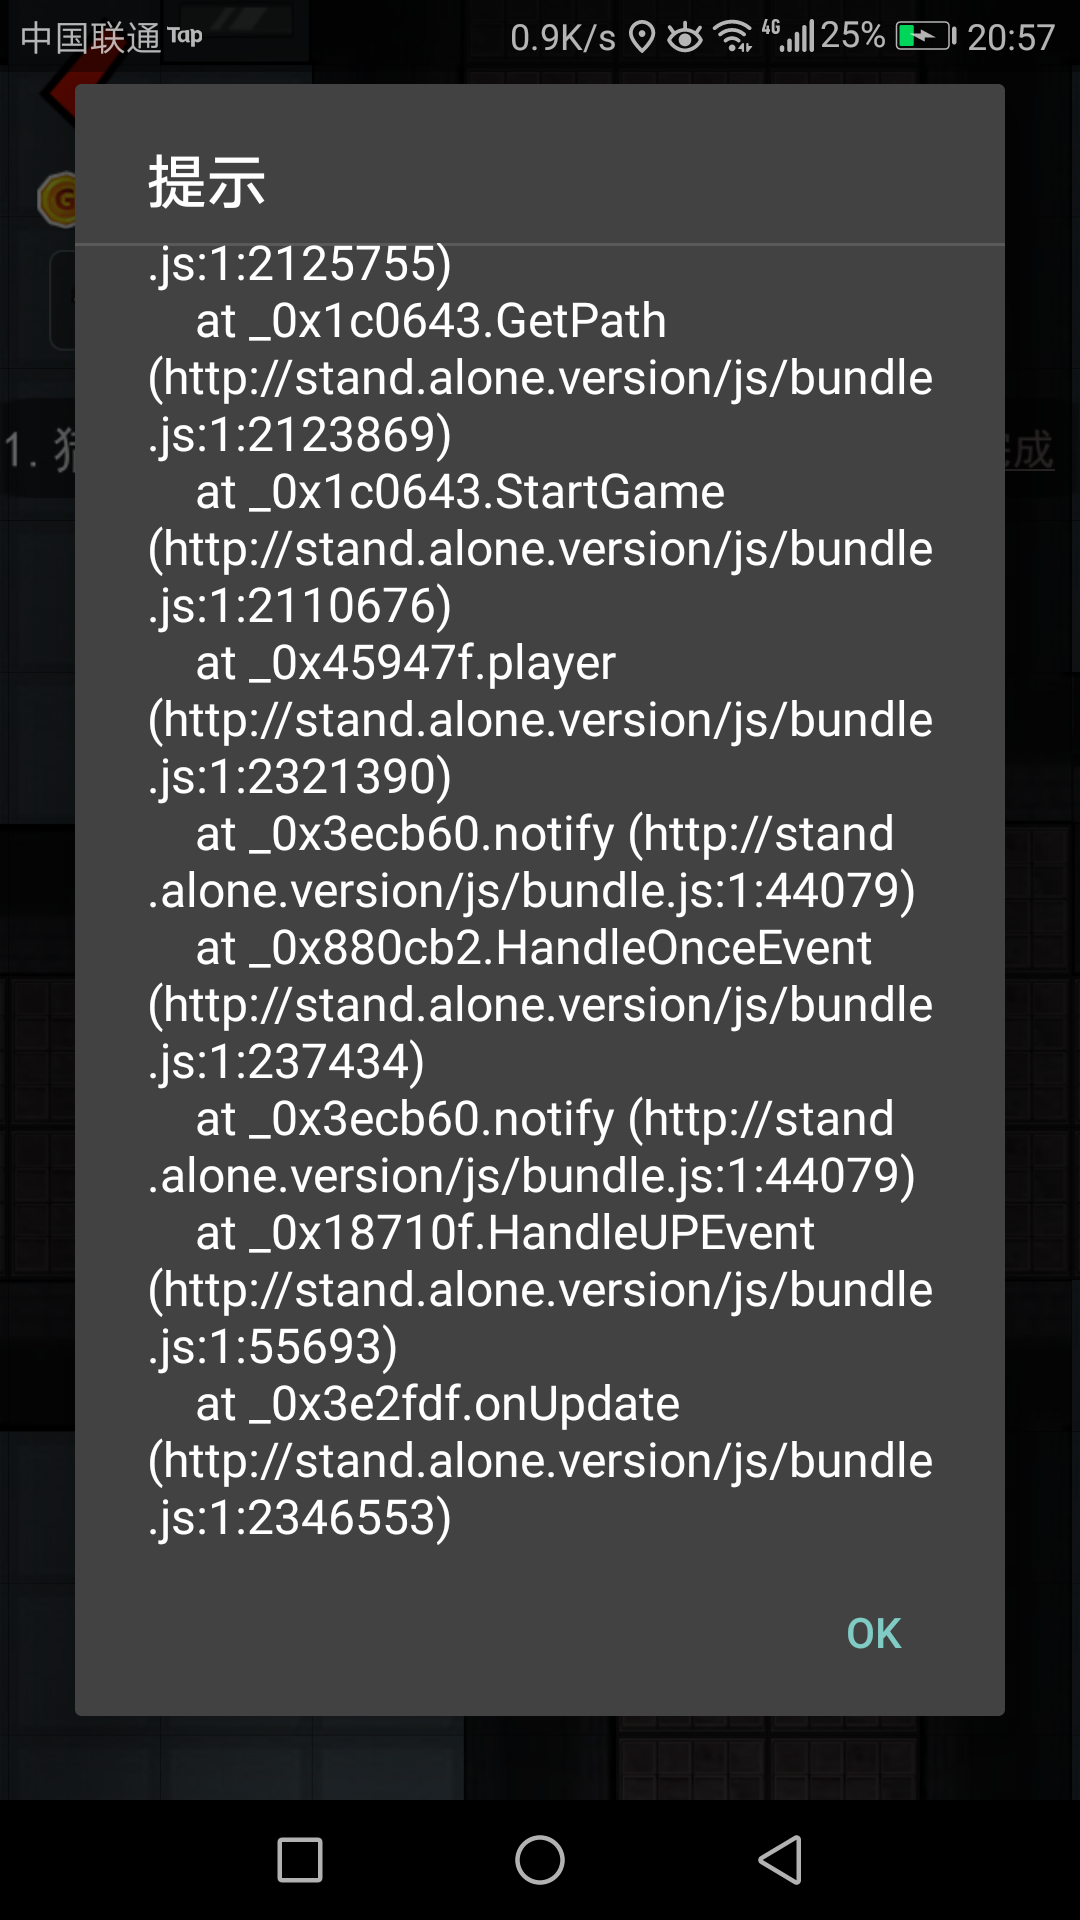This screenshot has height=1920, width=1080.
Task: Tap the 25% battery percentage text
Action: coord(853,36)
